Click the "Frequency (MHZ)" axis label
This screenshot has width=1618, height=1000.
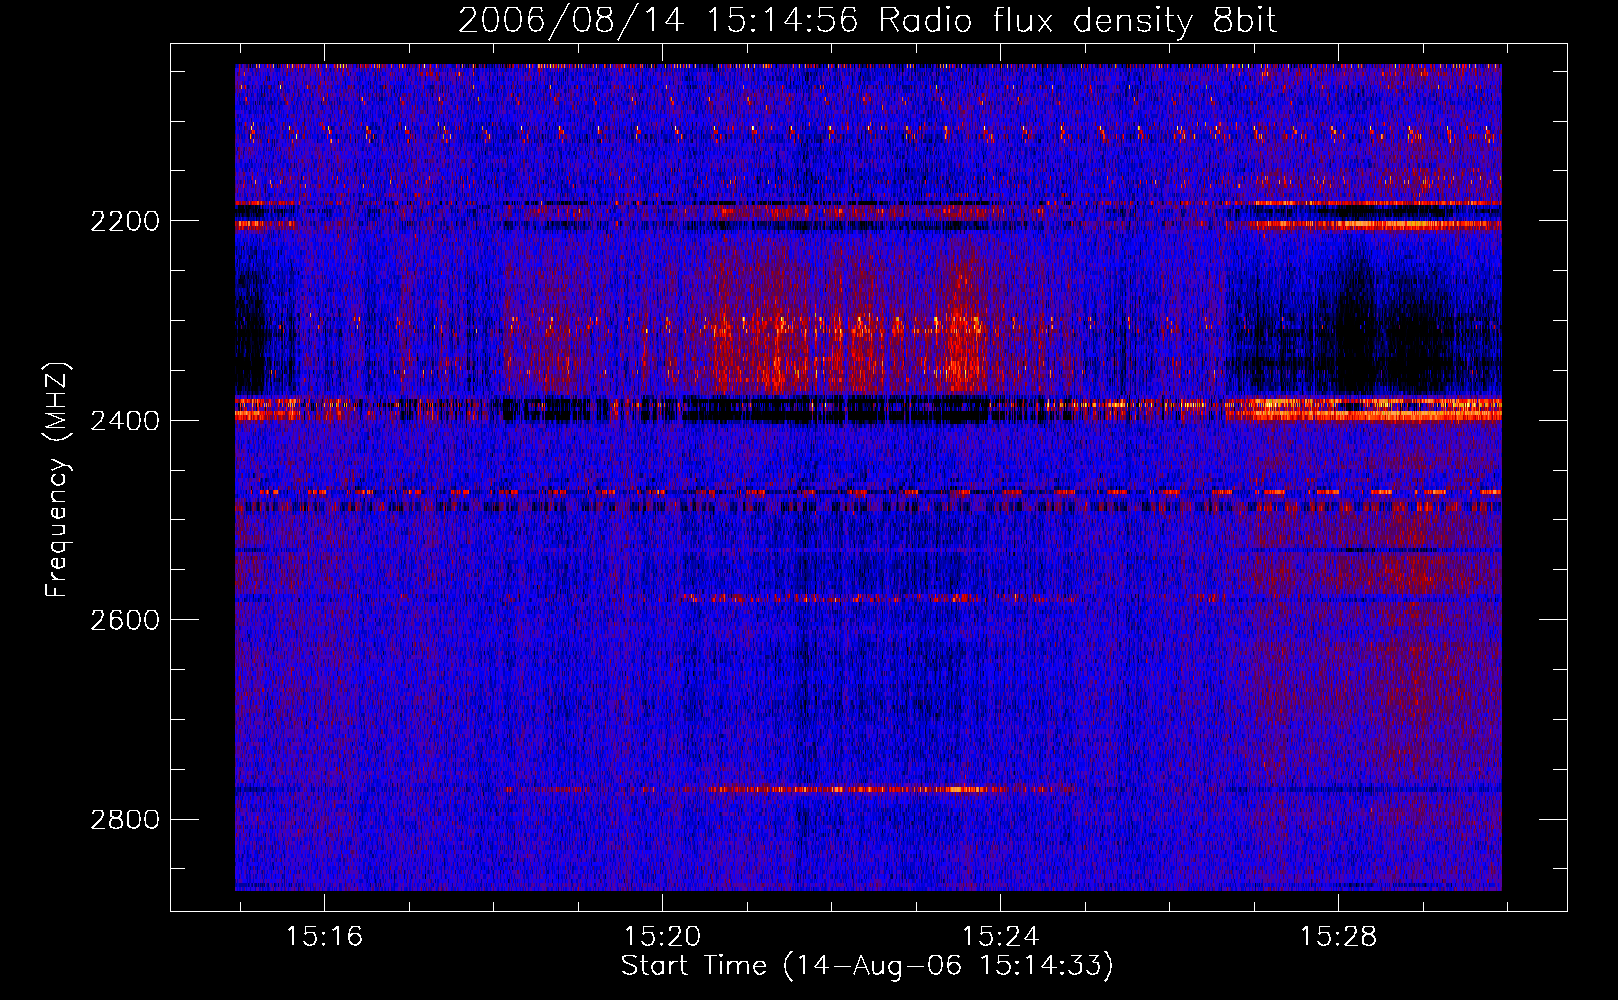point(58,480)
